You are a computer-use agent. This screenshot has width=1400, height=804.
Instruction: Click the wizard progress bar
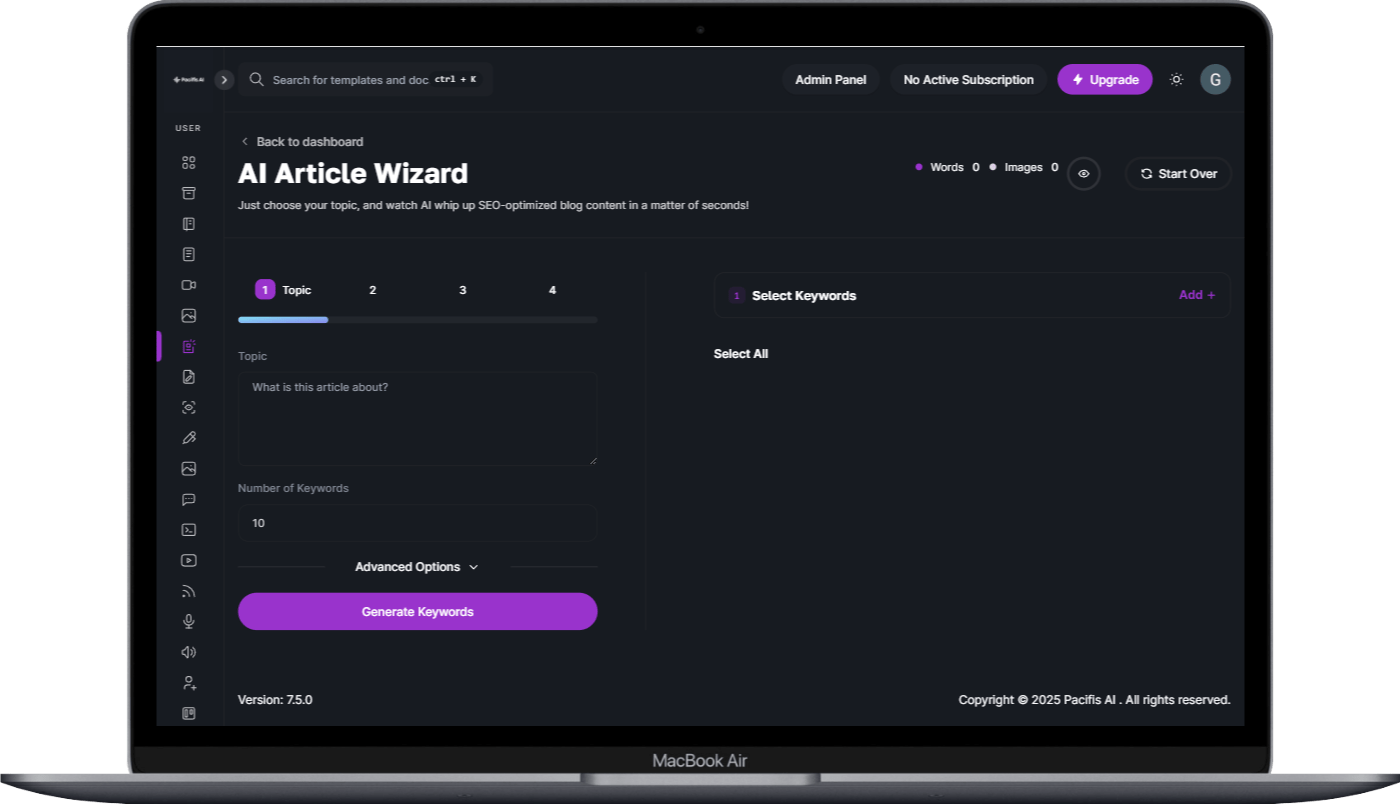click(x=418, y=320)
